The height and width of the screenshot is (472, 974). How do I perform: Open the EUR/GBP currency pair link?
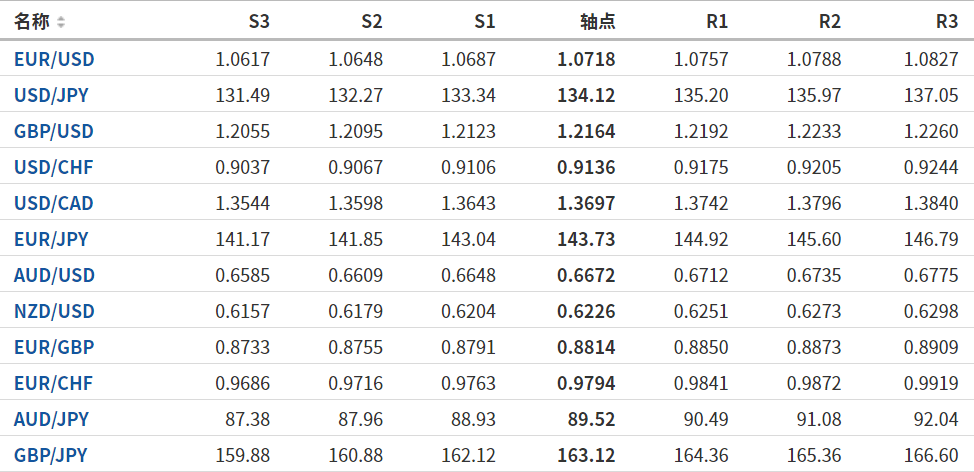(54, 347)
